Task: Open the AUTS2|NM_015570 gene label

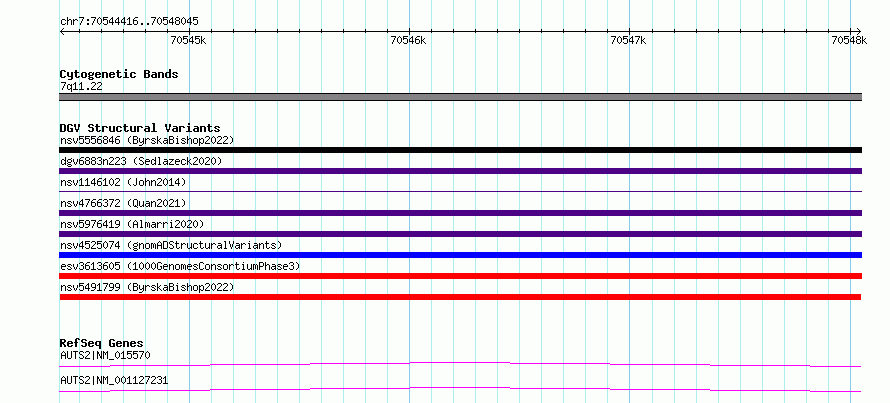Action: (x=105, y=356)
